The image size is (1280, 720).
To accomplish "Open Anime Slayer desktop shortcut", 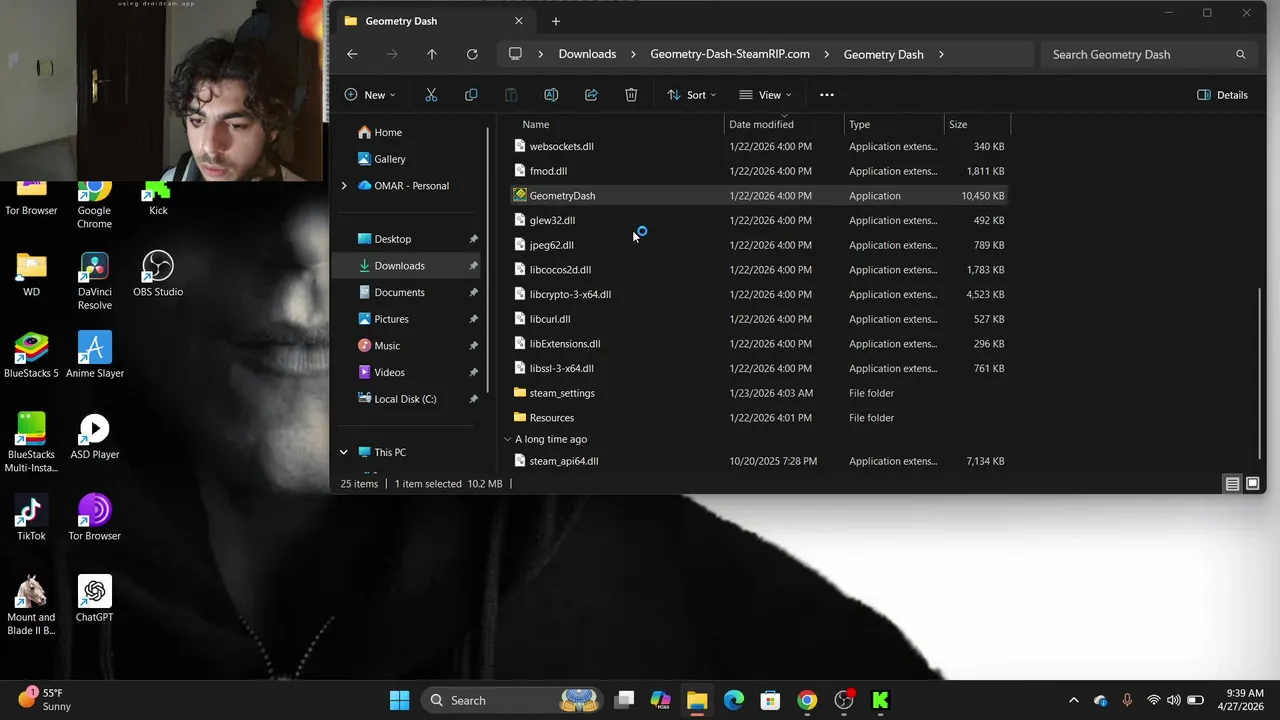I will click(95, 355).
